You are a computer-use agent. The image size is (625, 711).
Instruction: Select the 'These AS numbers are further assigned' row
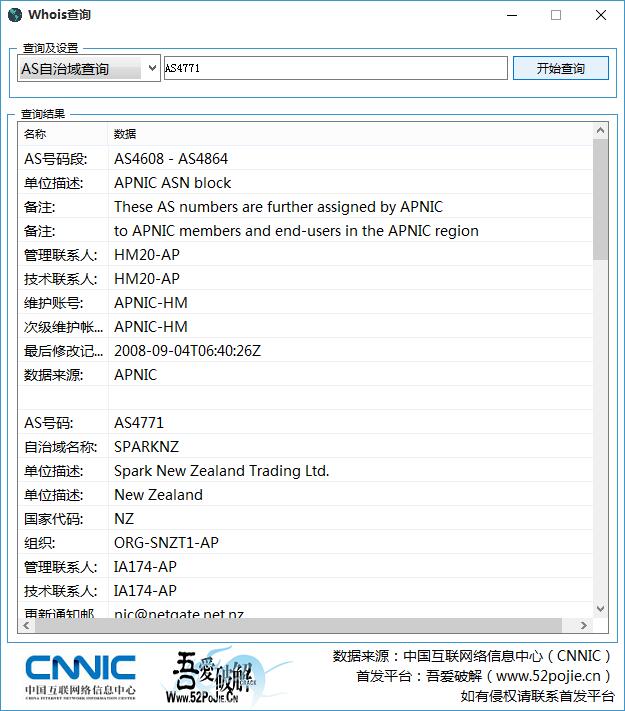[305, 206]
